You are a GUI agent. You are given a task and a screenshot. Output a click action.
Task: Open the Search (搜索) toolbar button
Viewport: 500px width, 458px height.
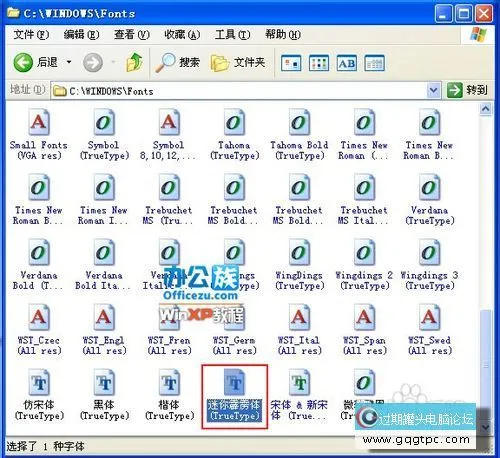coord(177,62)
